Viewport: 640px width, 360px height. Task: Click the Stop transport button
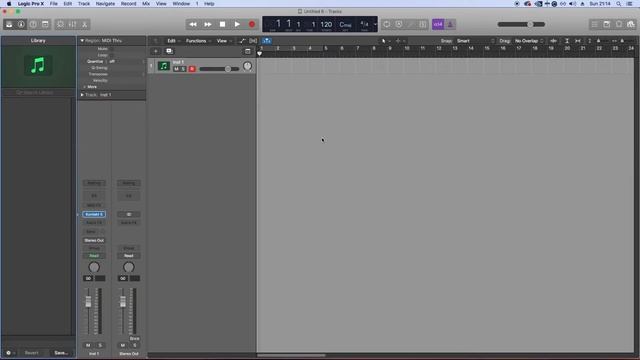222,24
